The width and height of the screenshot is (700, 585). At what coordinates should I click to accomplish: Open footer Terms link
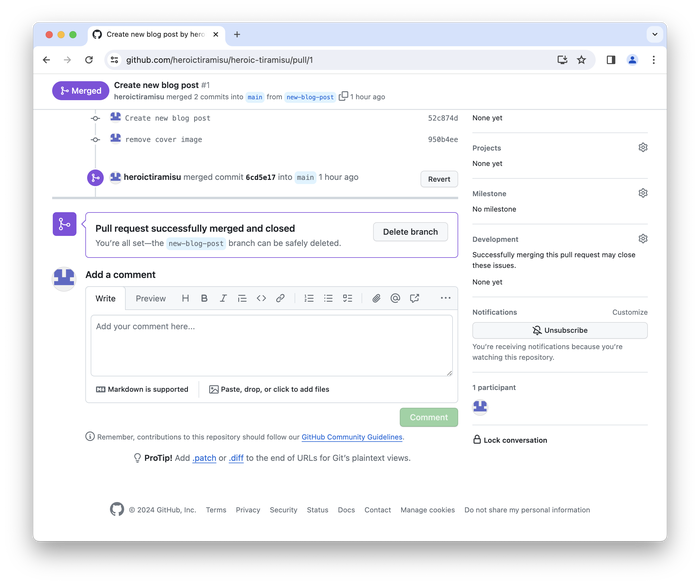216,510
